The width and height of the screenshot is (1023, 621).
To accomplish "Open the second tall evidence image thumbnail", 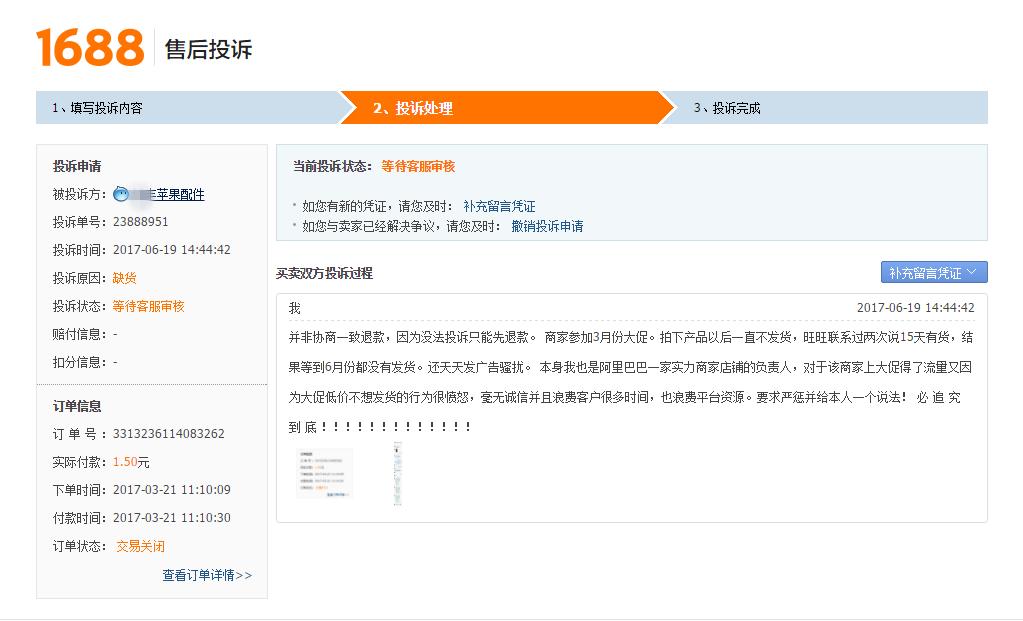I will coord(398,475).
